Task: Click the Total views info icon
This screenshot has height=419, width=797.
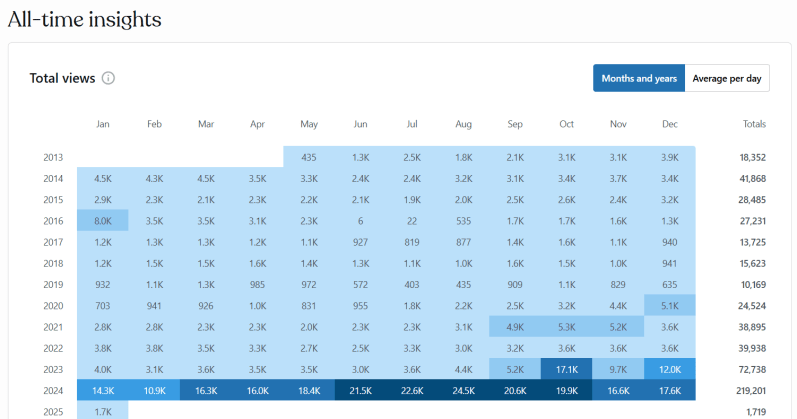Action: pyautogui.click(x=109, y=78)
